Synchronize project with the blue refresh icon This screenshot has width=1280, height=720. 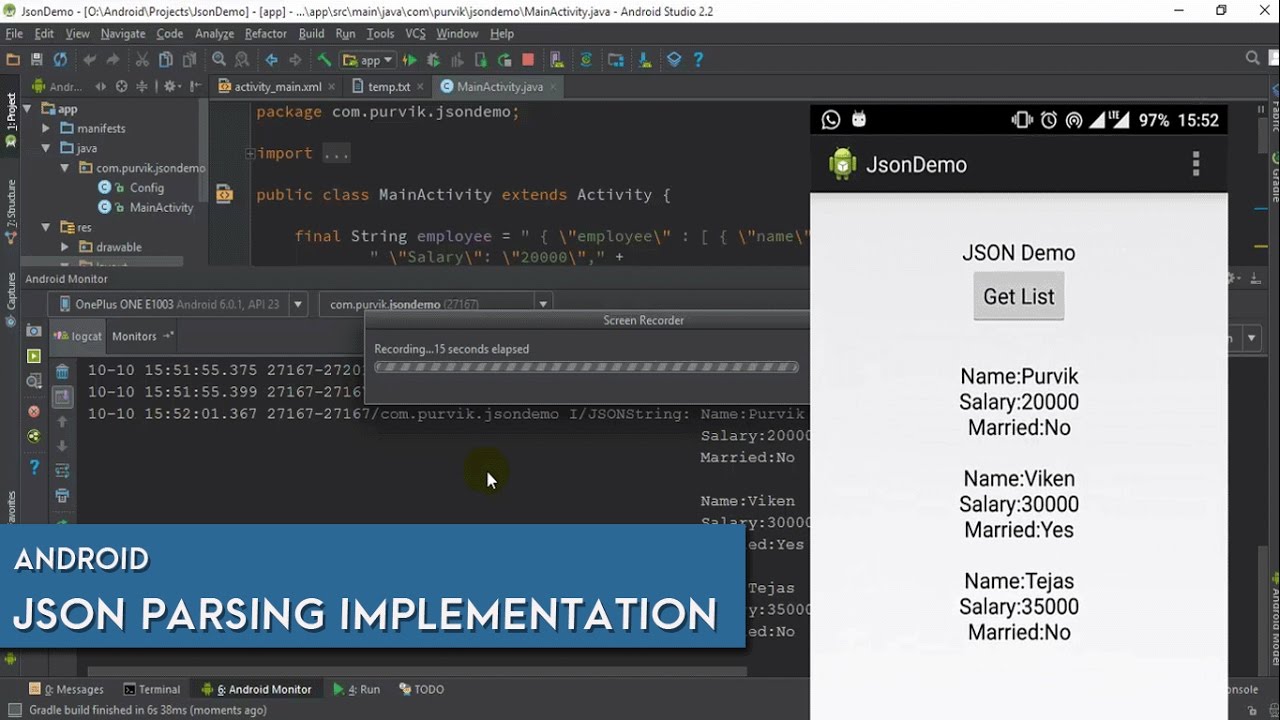(x=60, y=60)
